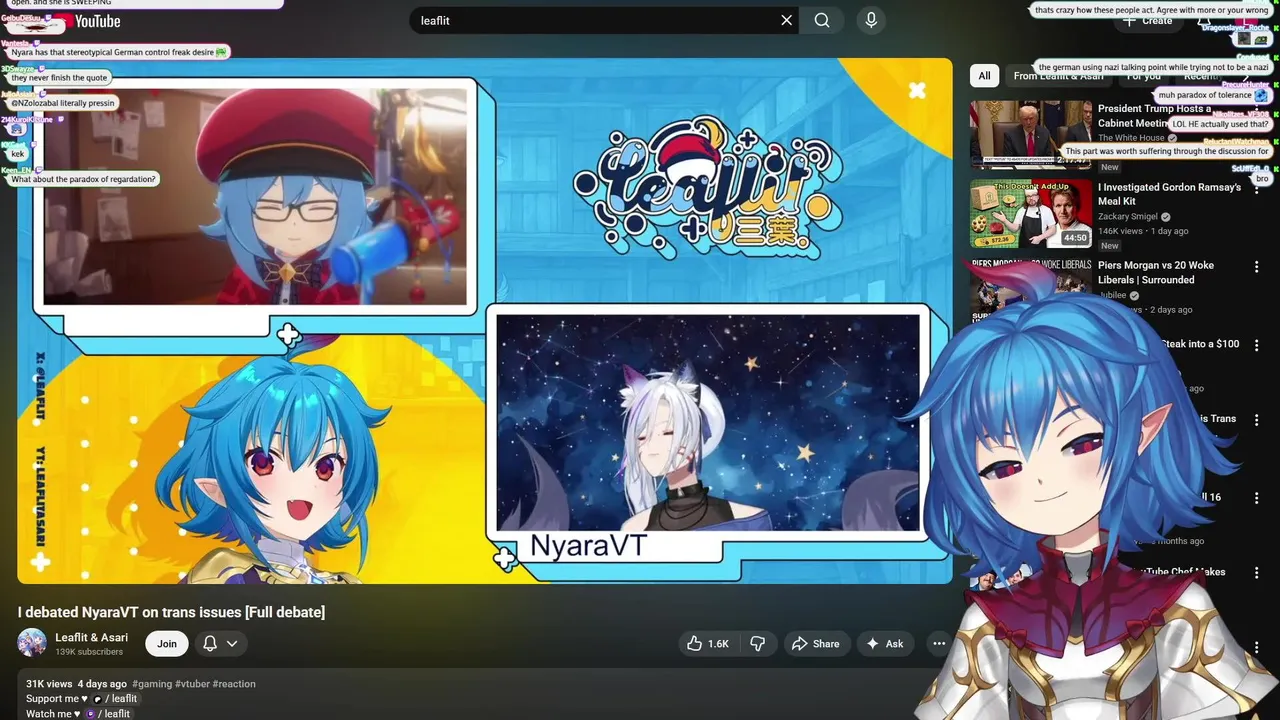
Task: Click the Create button
Action: [x=1148, y=20]
